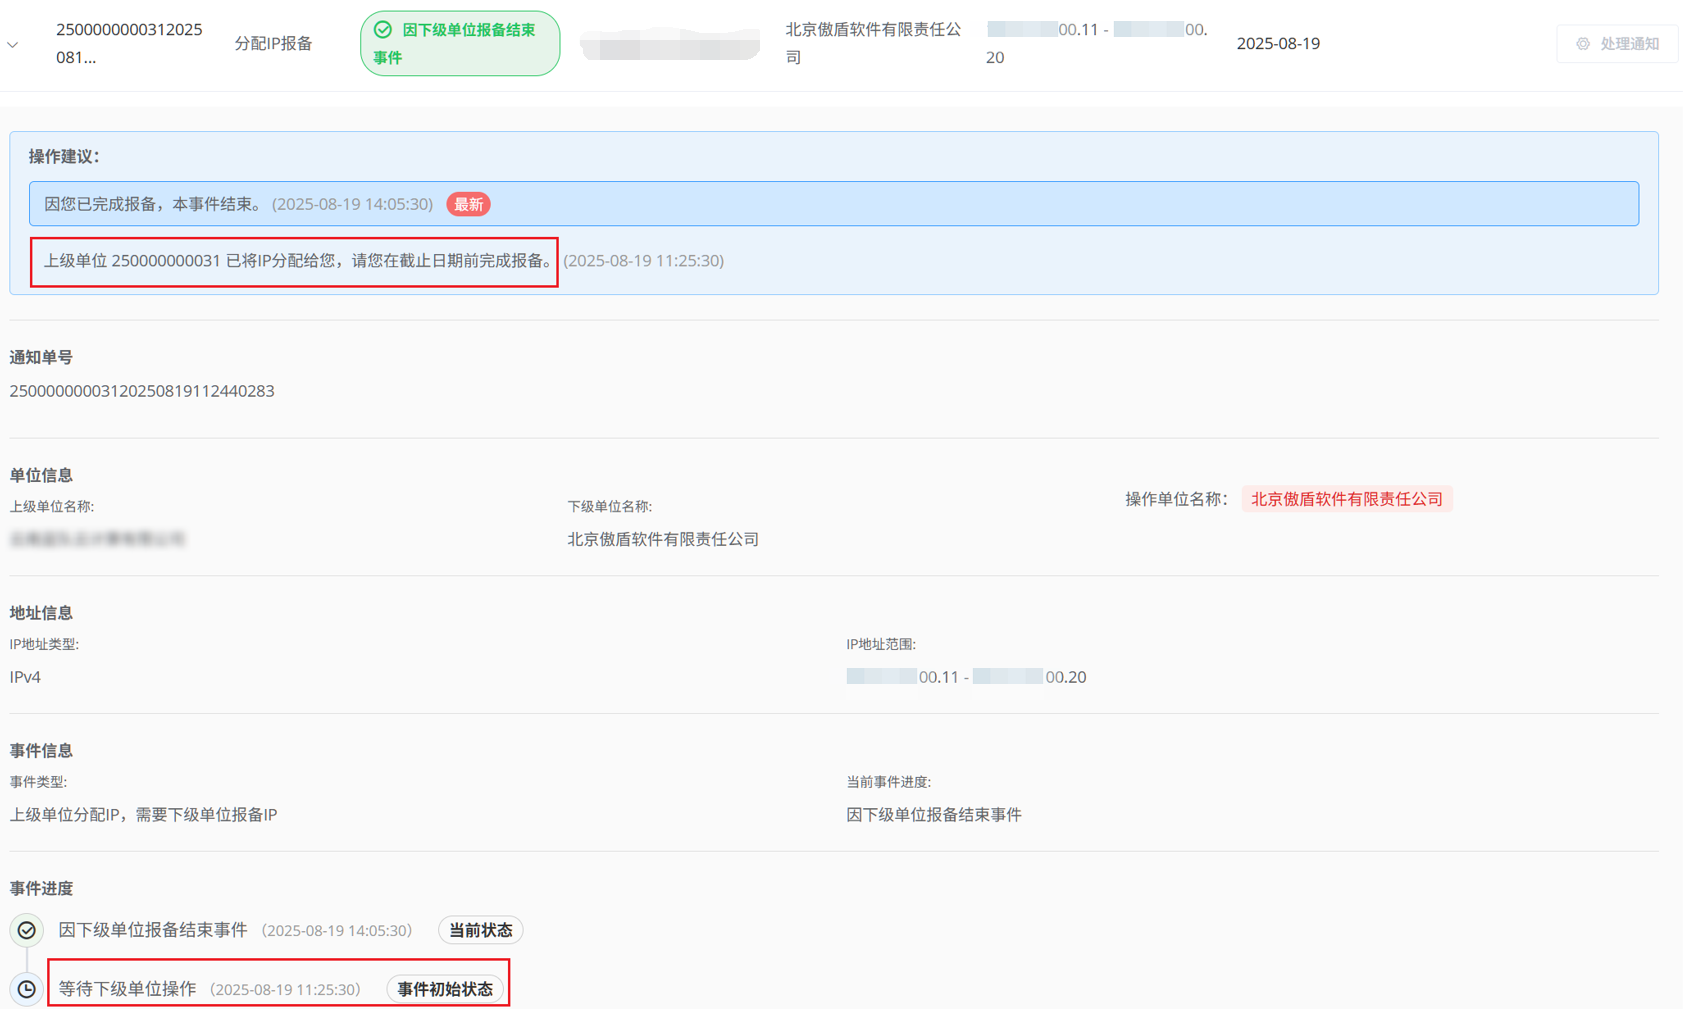Click the IP地址范围 value under 地址信息
Image resolution: width=1687 pixels, height=1020 pixels.
point(966,677)
